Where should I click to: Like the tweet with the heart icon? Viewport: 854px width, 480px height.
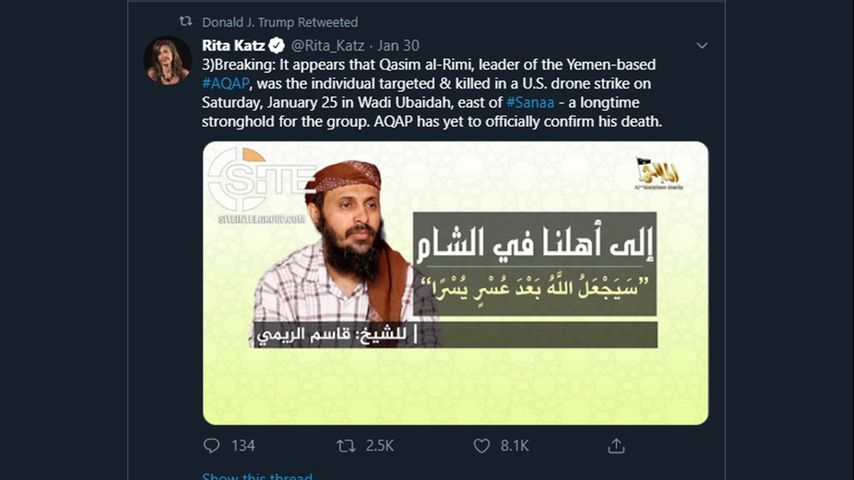482,446
